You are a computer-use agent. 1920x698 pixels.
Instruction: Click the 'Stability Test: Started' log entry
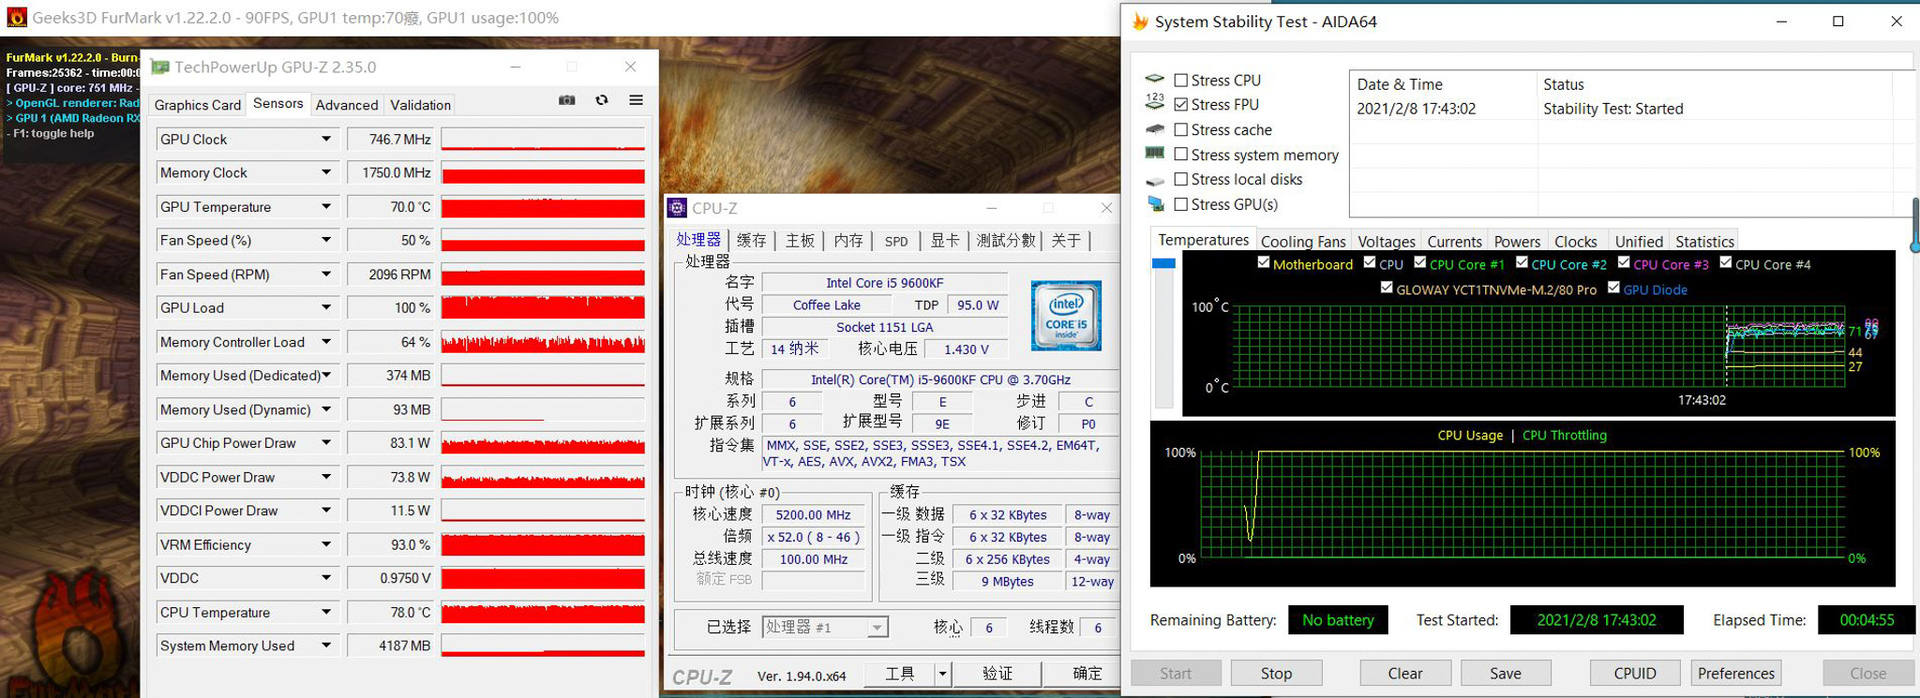point(1613,109)
